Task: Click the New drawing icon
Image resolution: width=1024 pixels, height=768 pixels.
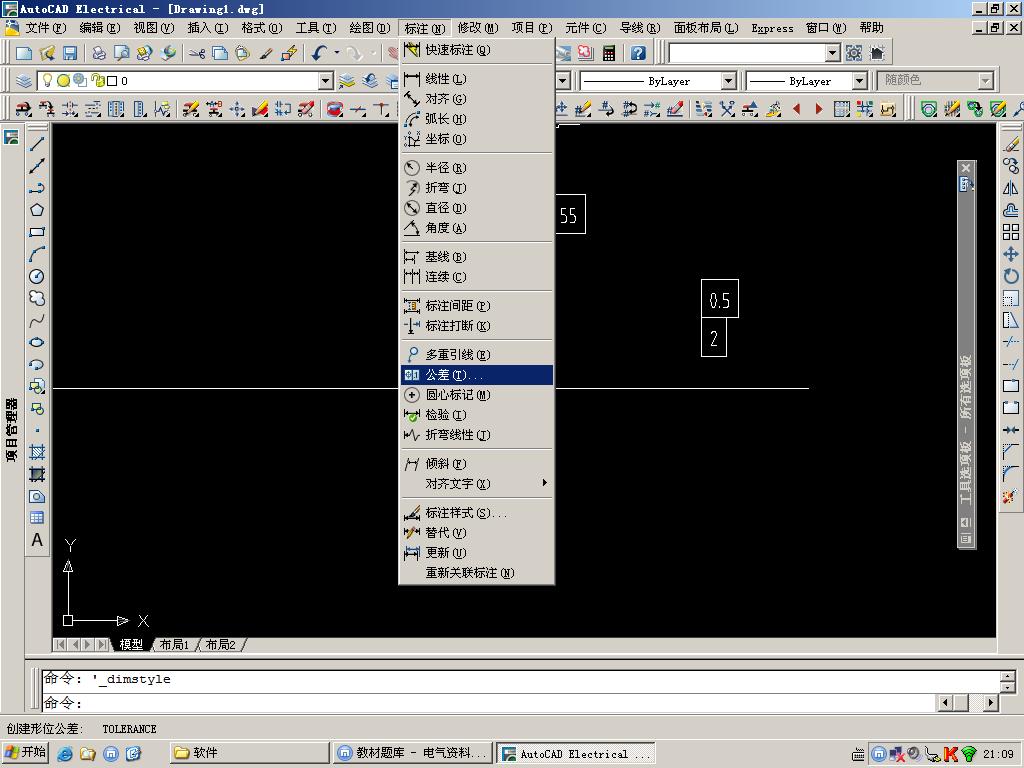Action: pos(24,53)
